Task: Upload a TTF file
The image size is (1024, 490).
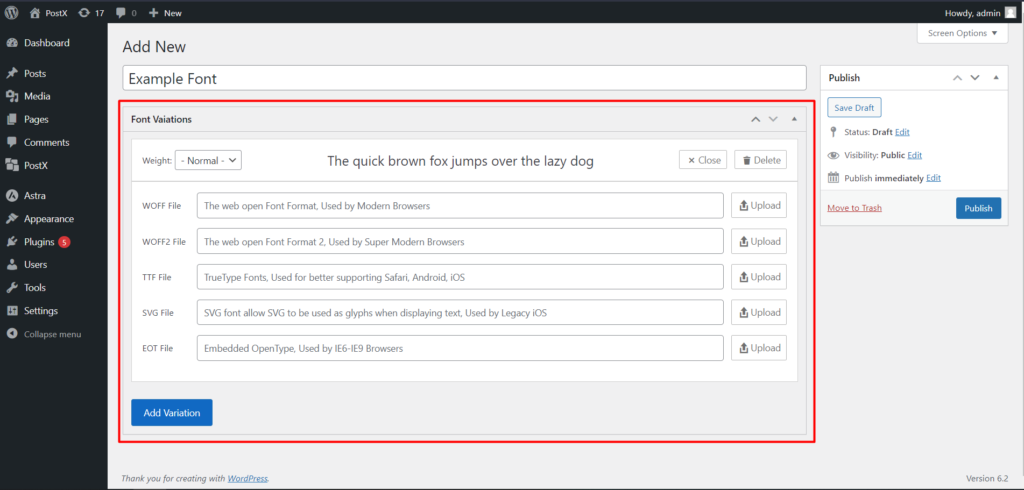Action: coord(759,277)
